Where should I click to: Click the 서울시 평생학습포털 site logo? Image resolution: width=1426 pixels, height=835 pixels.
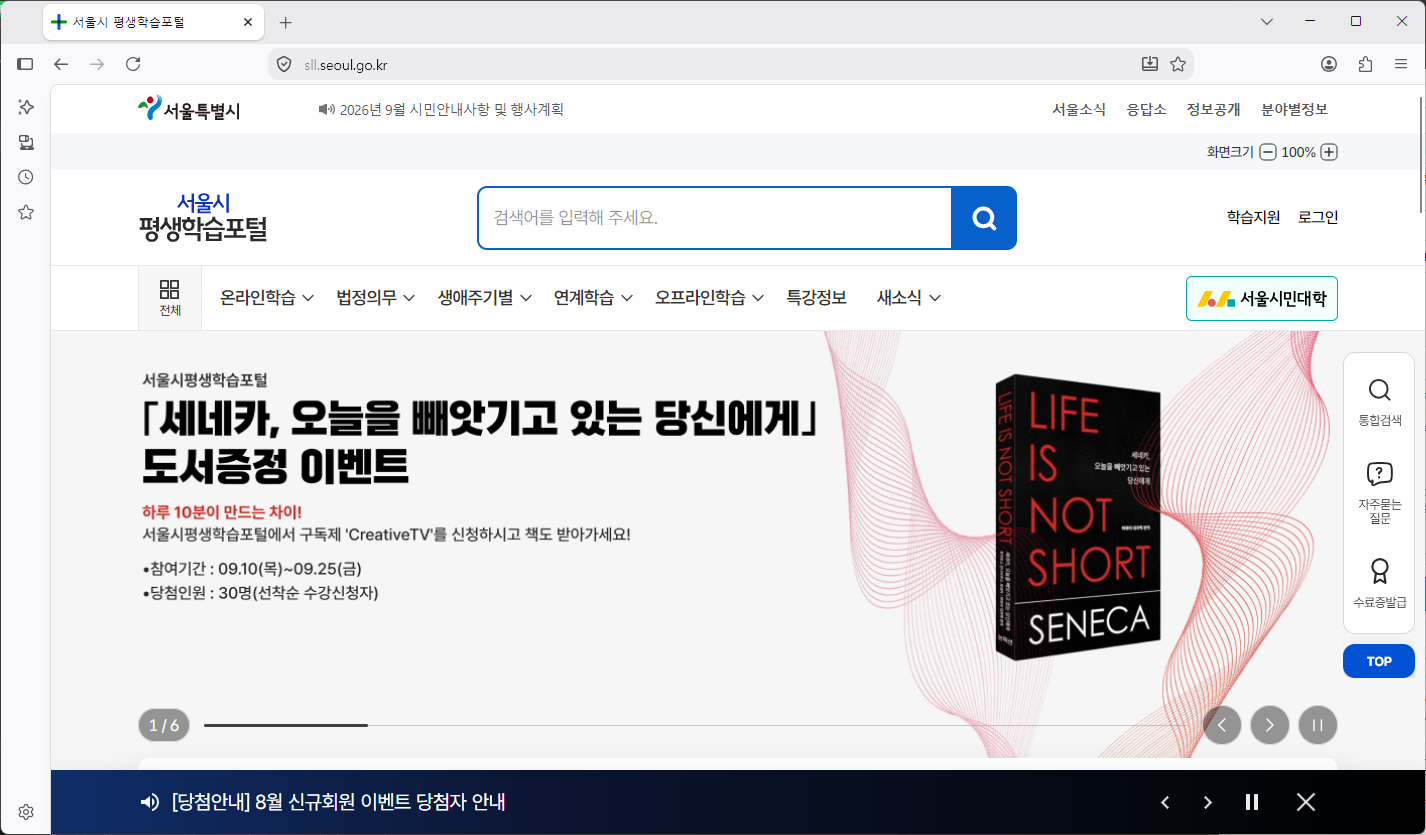203,217
